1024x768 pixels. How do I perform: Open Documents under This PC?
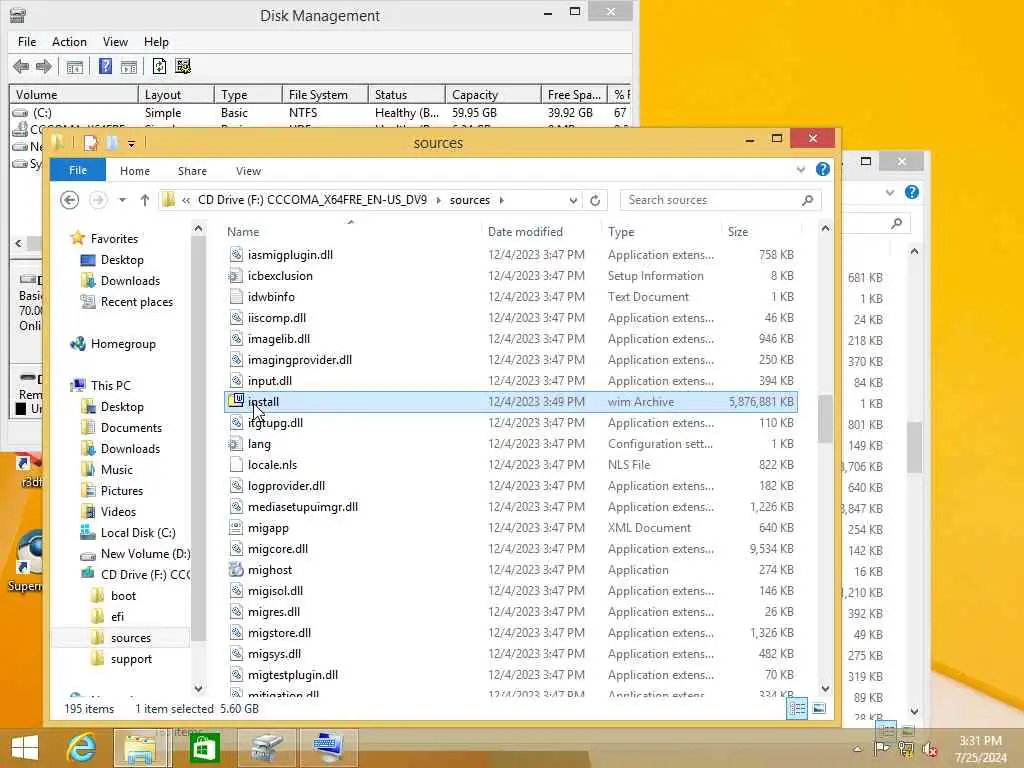131,428
